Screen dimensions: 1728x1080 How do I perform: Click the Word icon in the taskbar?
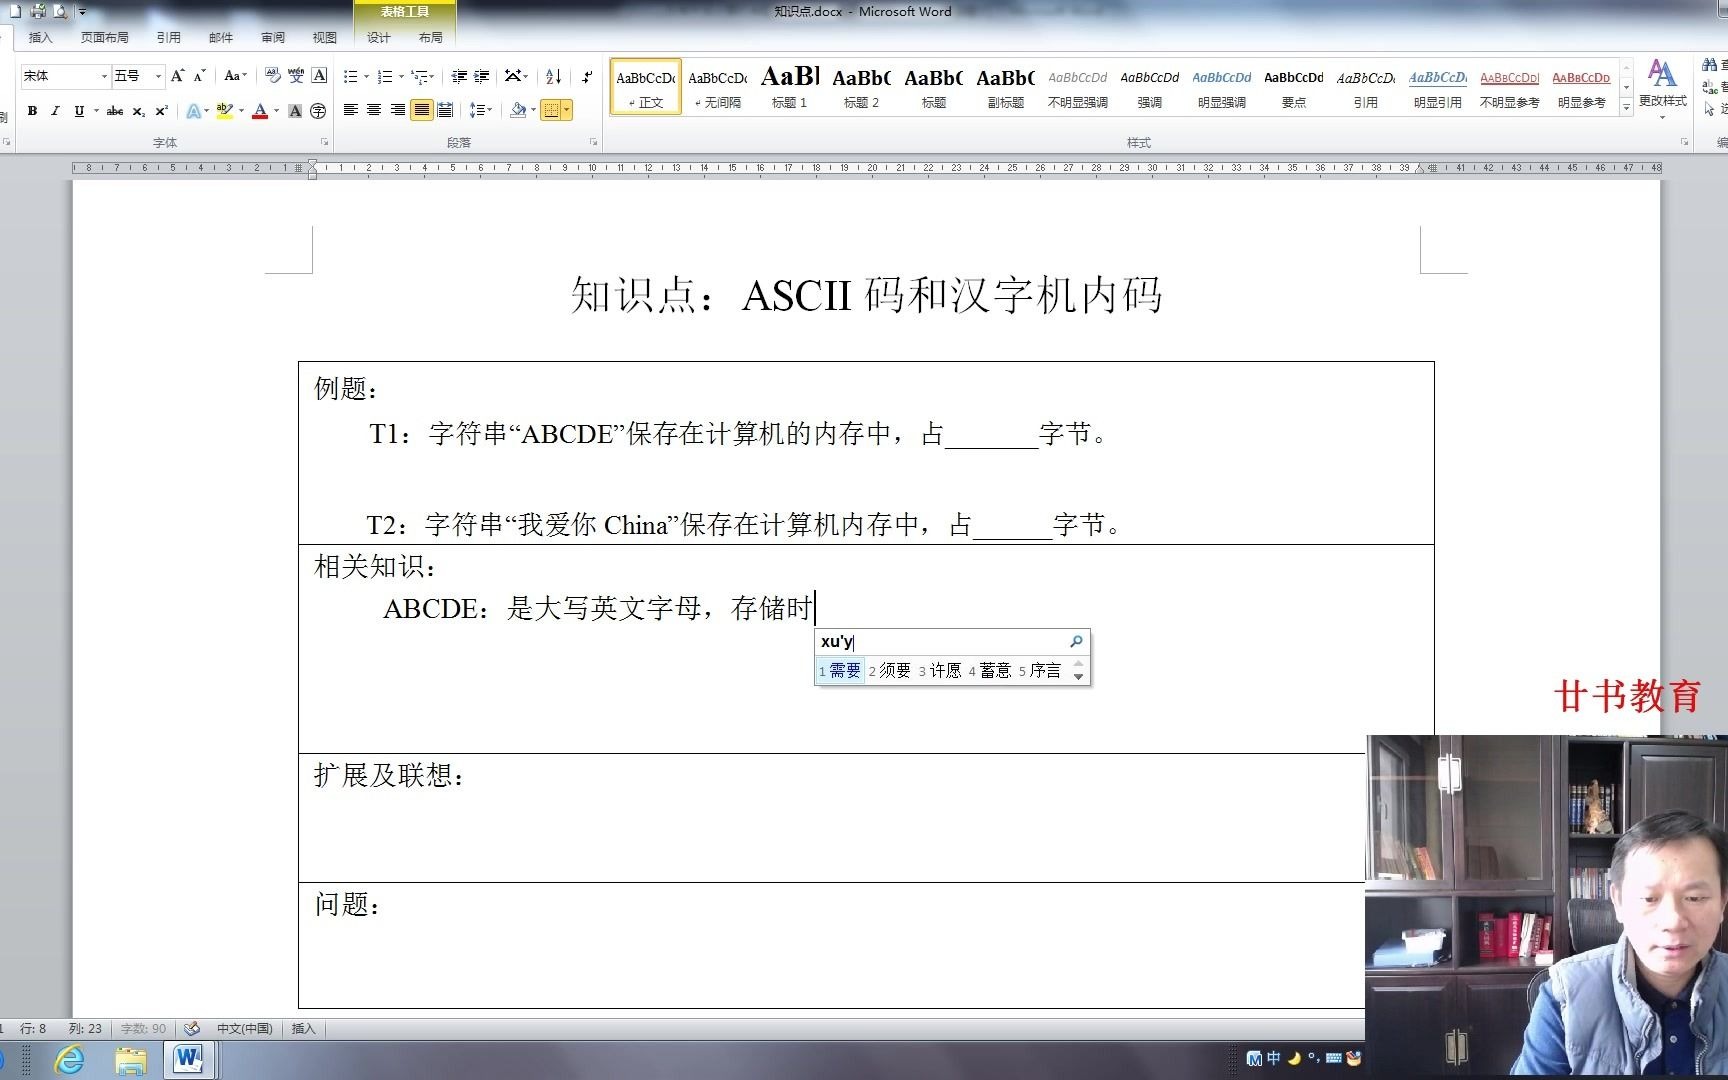[190, 1058]
